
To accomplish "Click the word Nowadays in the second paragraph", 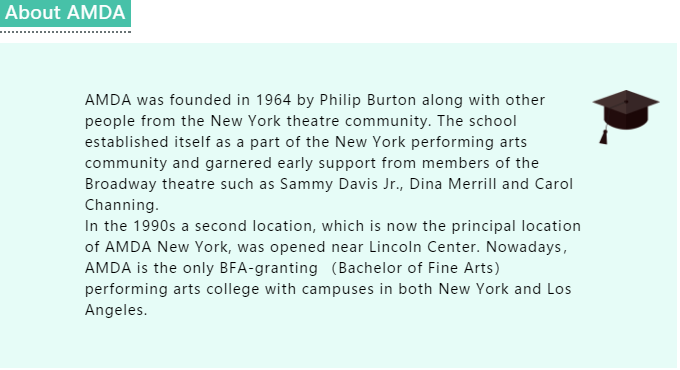I will 526,247.
